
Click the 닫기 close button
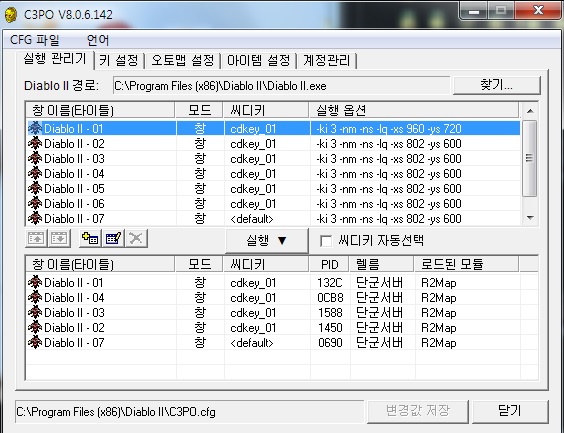[x=510, y=411]
